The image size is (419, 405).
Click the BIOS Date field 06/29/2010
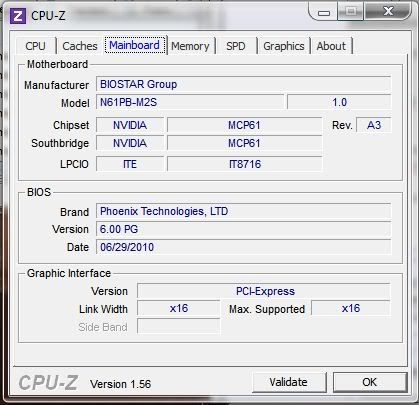pos(243,247)
